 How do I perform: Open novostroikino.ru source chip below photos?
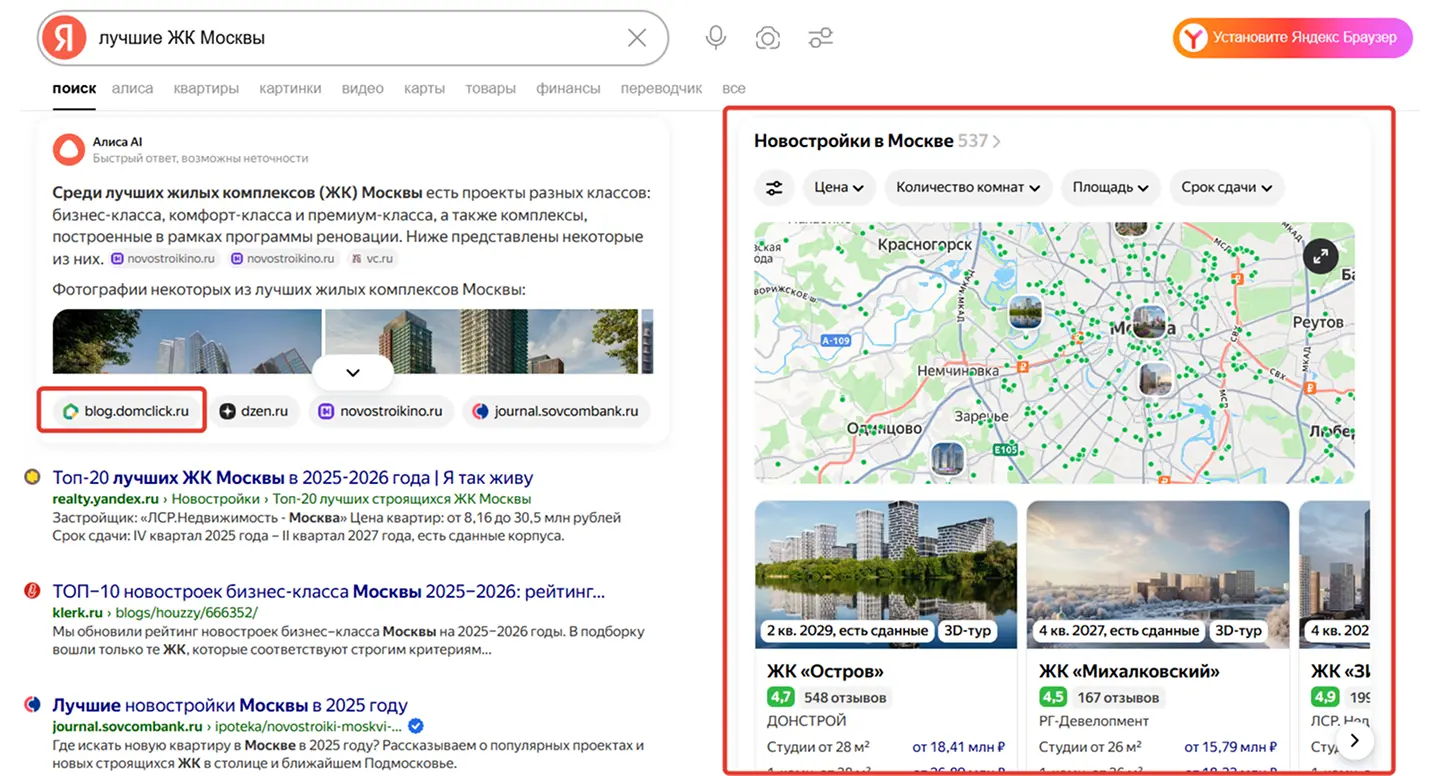pyautogui.click(x=381, y=410)
